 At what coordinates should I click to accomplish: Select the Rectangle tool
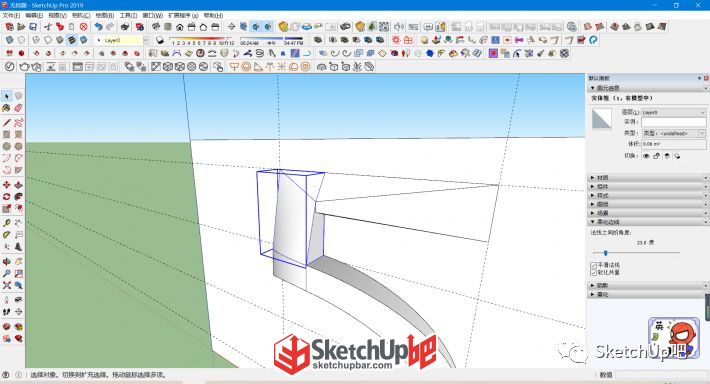6,134
